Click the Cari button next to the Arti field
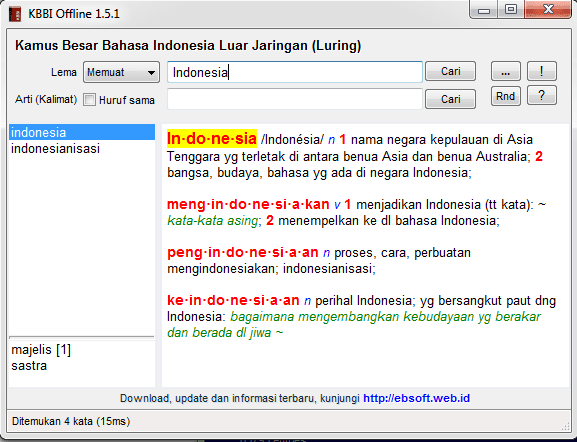The image size is (577, 442). [450, 99]
